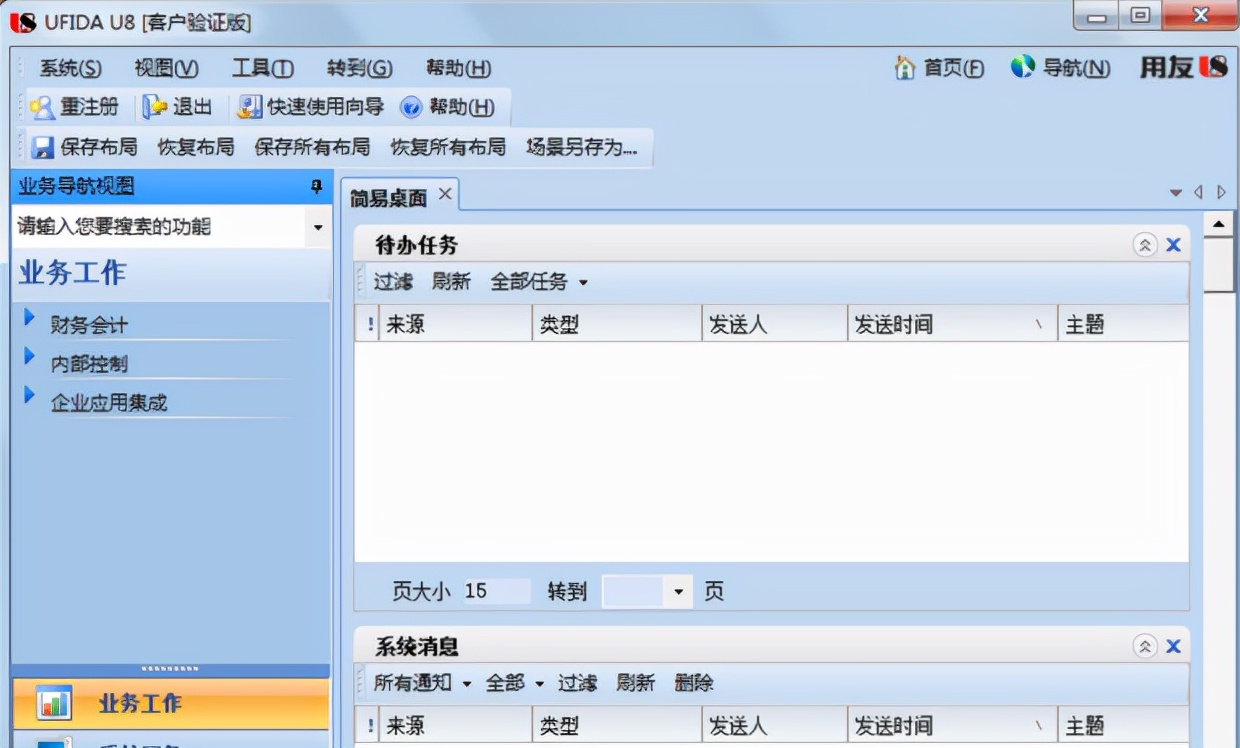Collapse the 系统消息 panel
Viewport: 1240px width, 748px height.
pos(1144,646)
